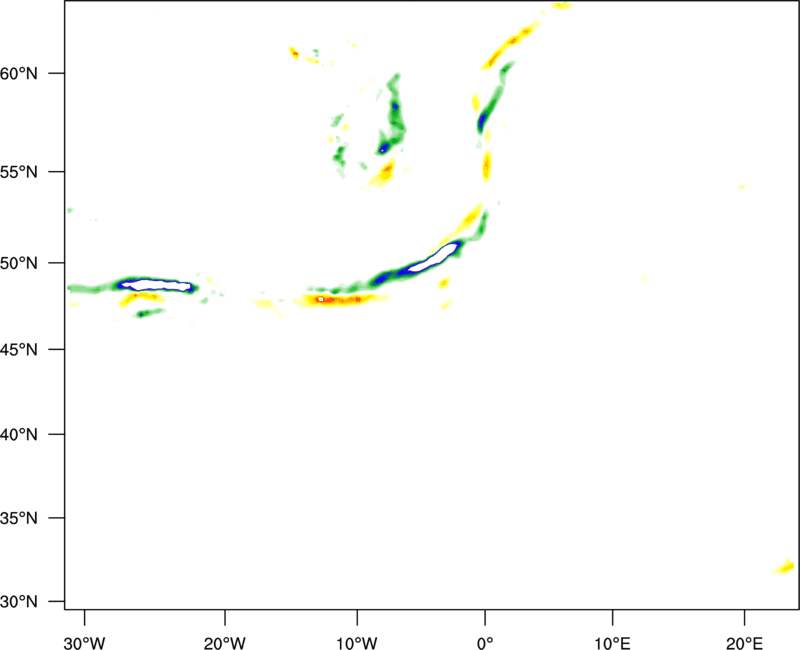This screenshot has width=800, height=650.
Task: Click the 20°W longitude label
Action: tap(225, 644)
